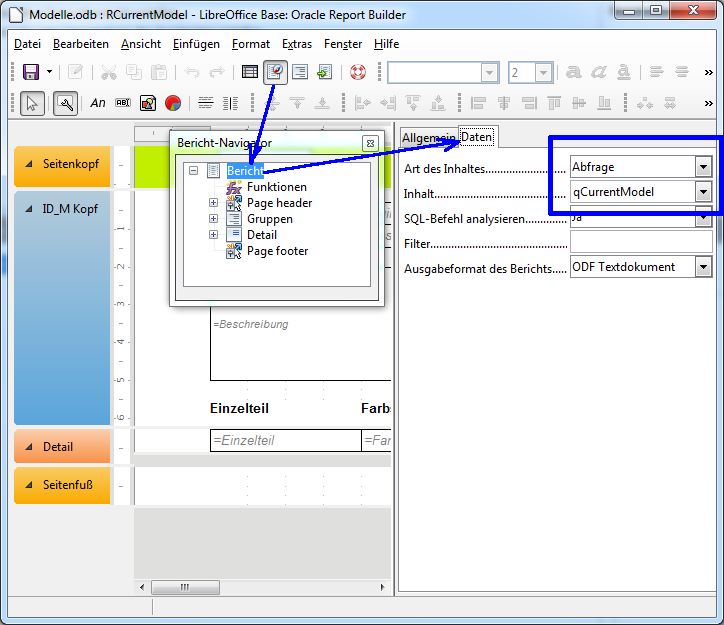
Task: Expand the second toolbar overflow chevron
Action: pos(708,103)
